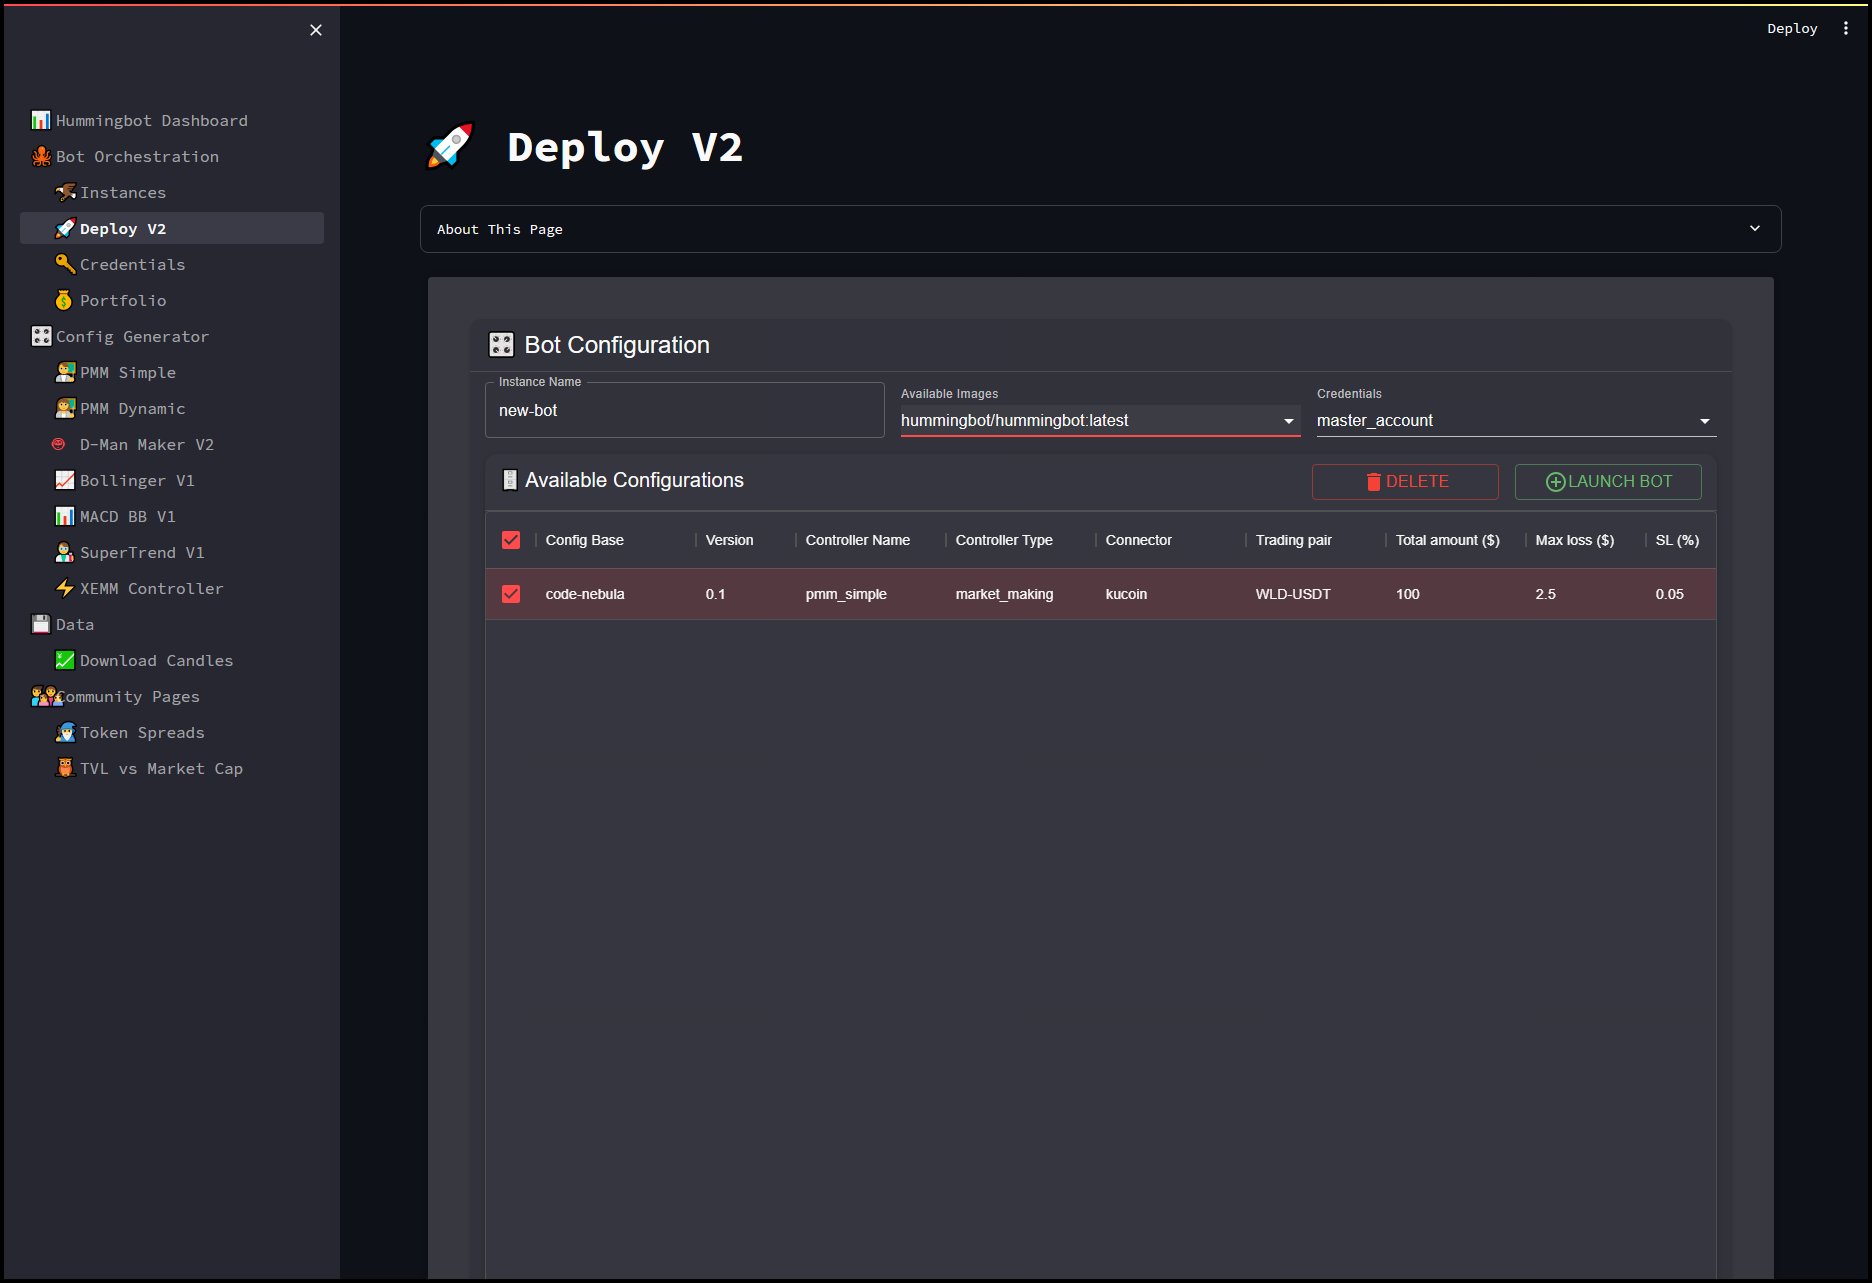
Task: Open the three-dot overflow menu
Action: coord(1846,27)
